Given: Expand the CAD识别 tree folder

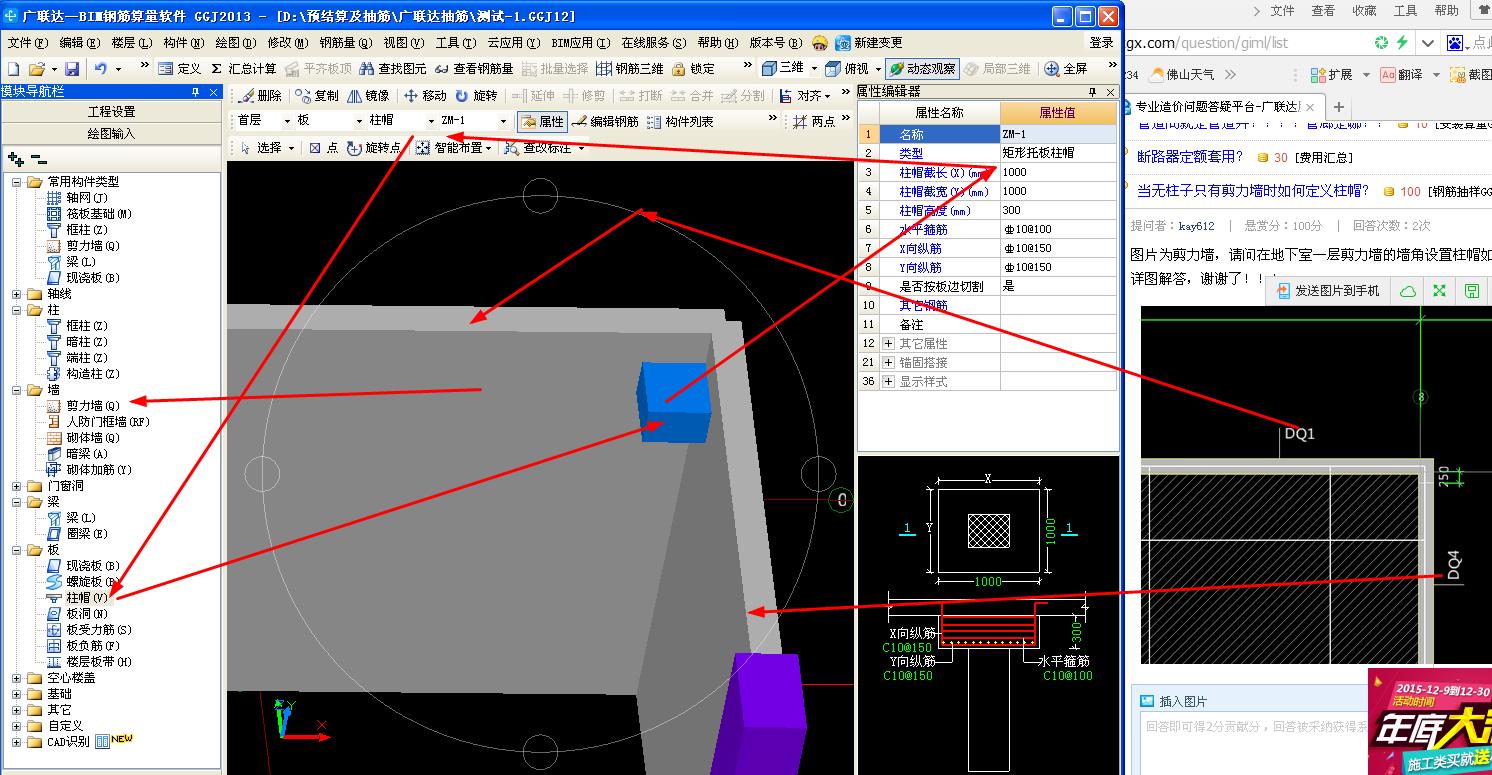Looking at the screenshot, I should point(17,742).
